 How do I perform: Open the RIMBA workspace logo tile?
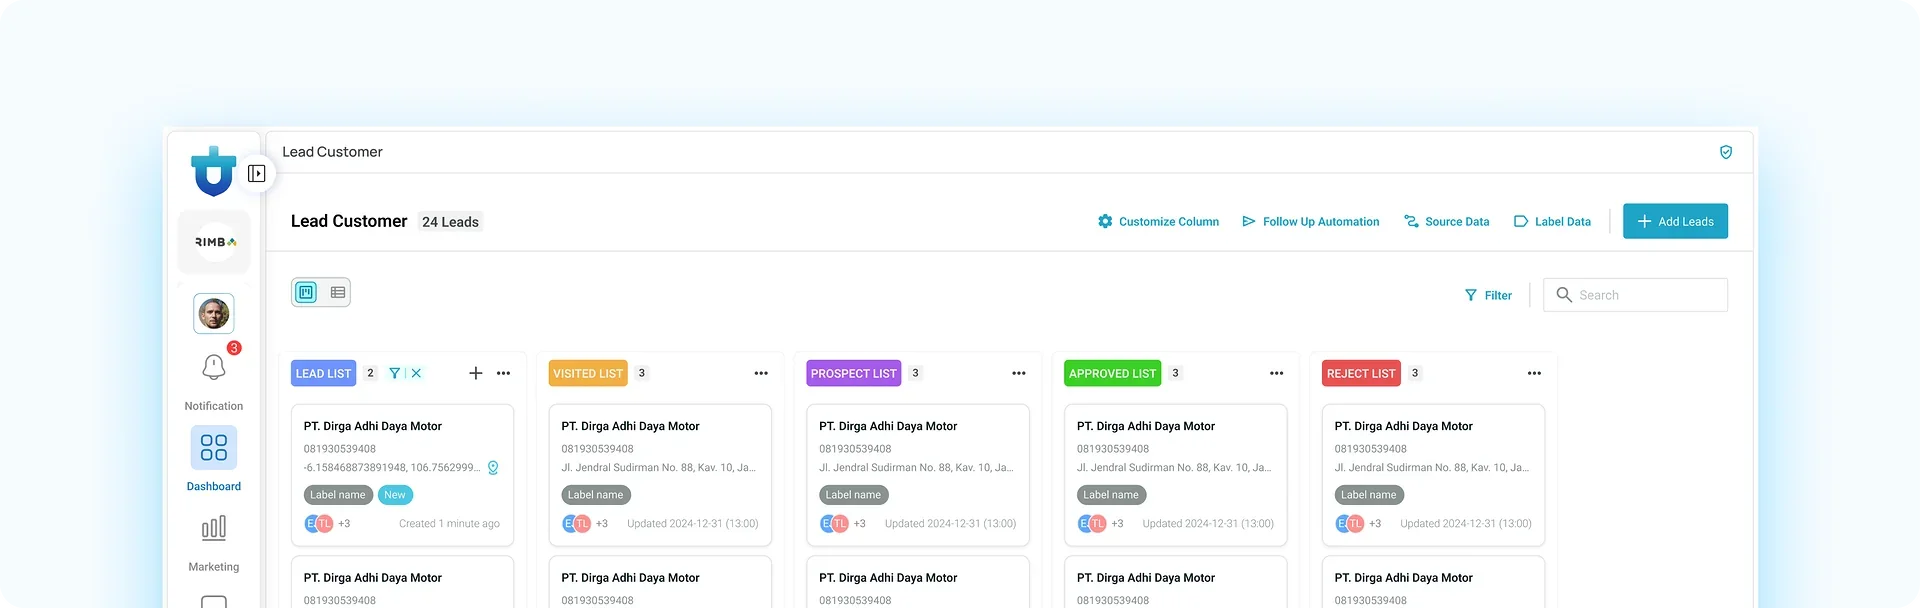coord(214,242)
